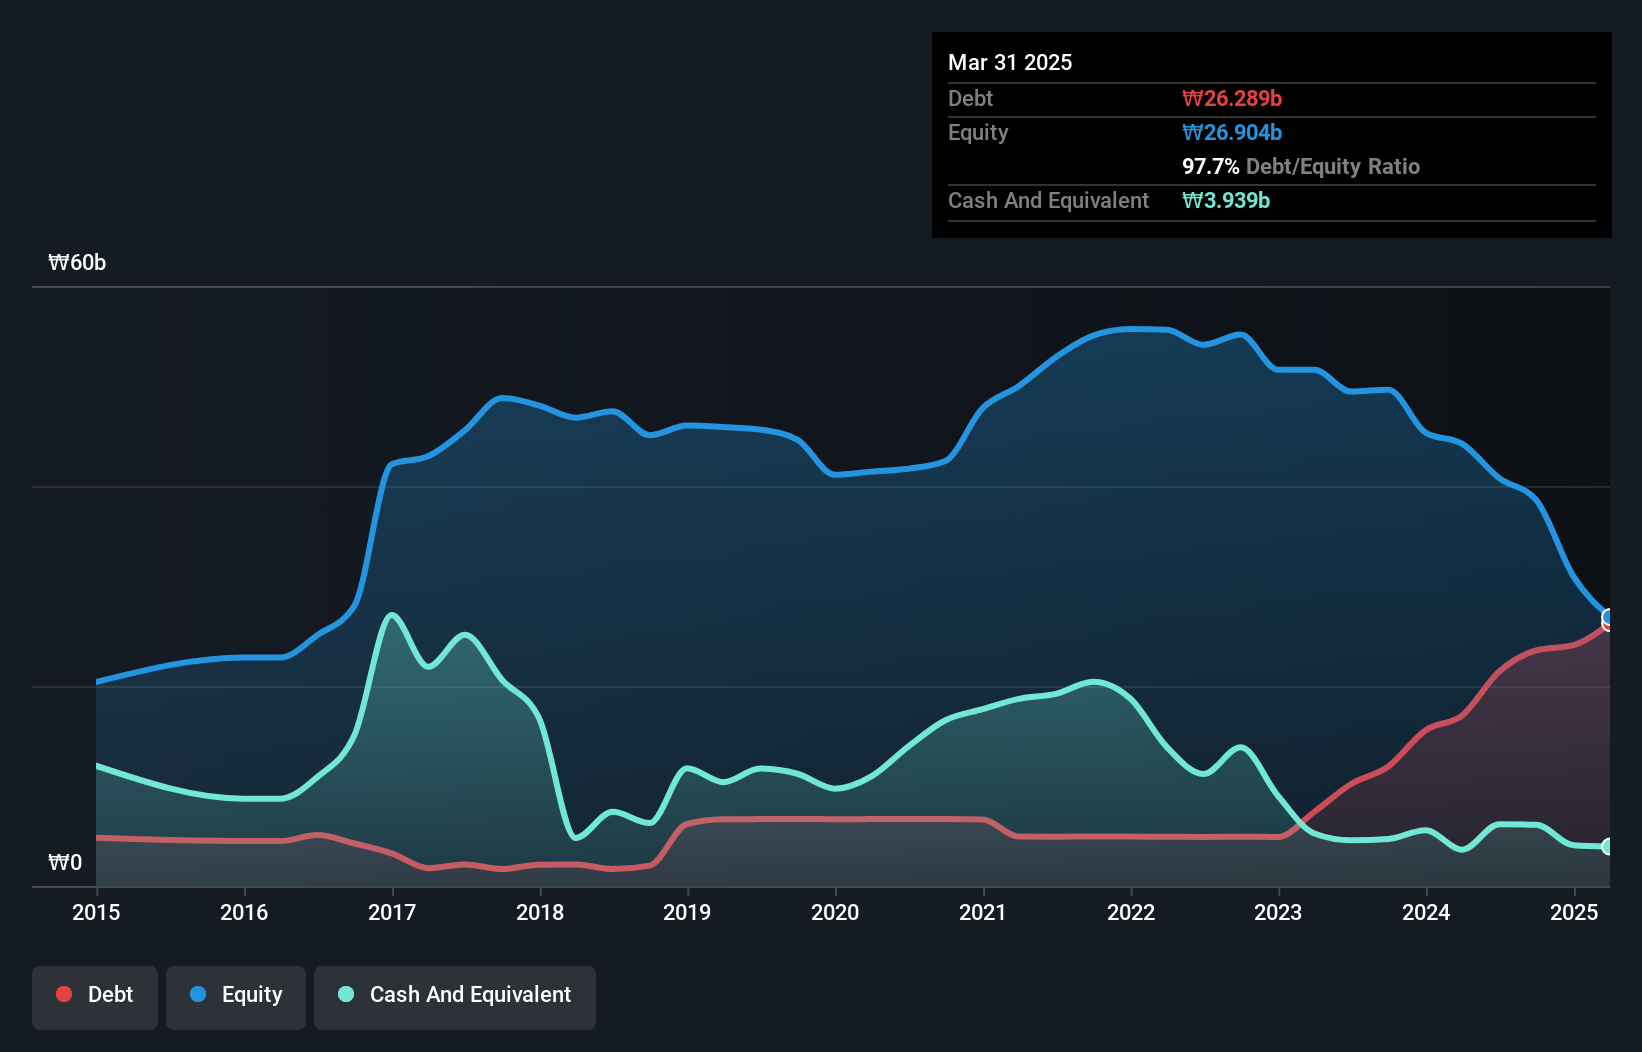Click the ₩26.289b debt value in tooltip
Screen dimensions: 1642x1052
coord(1232,98)
